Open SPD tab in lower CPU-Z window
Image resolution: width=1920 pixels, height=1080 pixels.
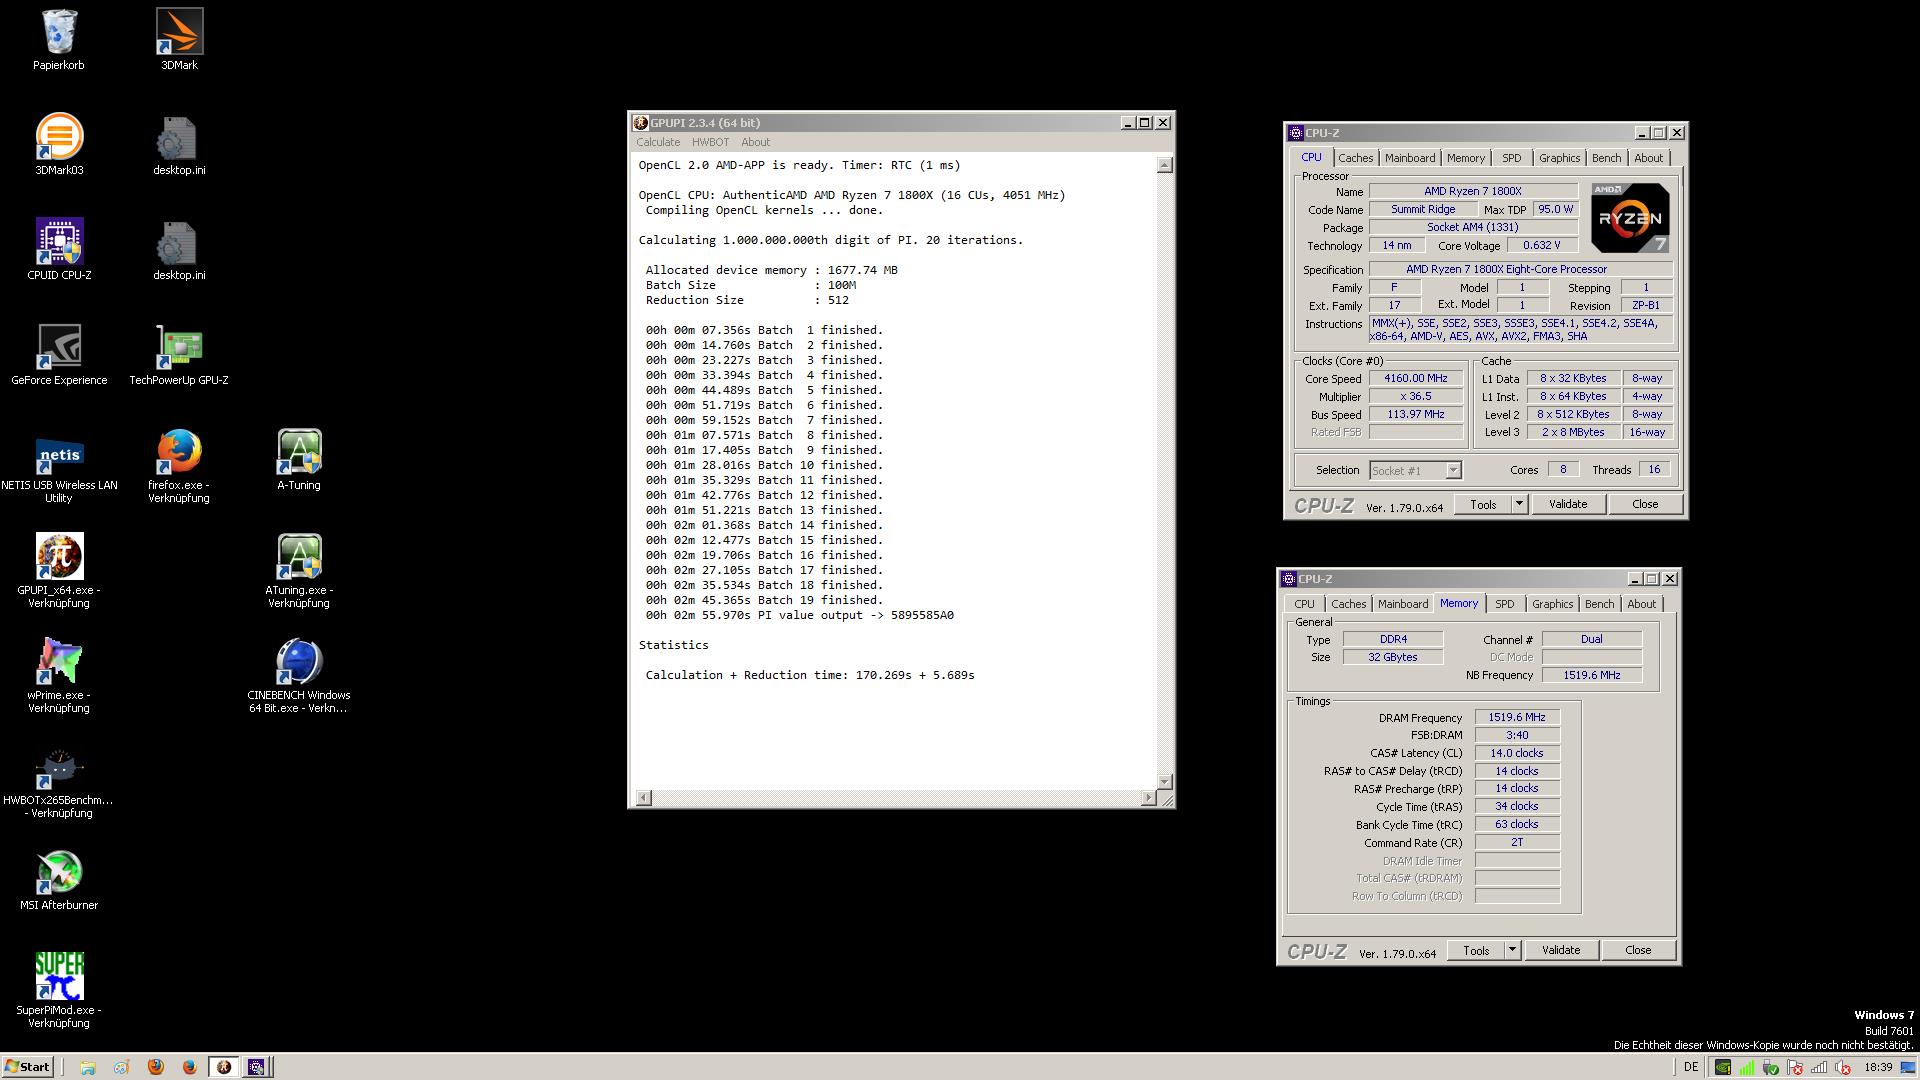click(1504, 604)
